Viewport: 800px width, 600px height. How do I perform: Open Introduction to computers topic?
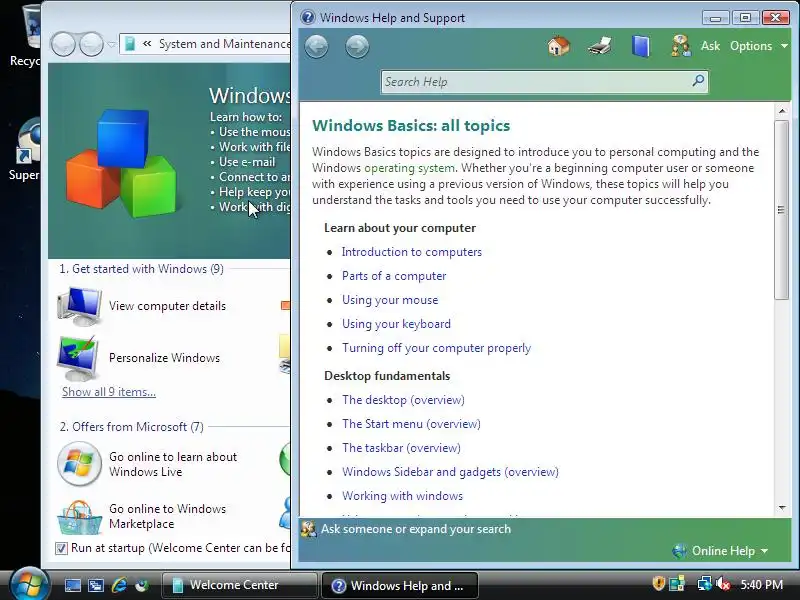tap(412, 252)
